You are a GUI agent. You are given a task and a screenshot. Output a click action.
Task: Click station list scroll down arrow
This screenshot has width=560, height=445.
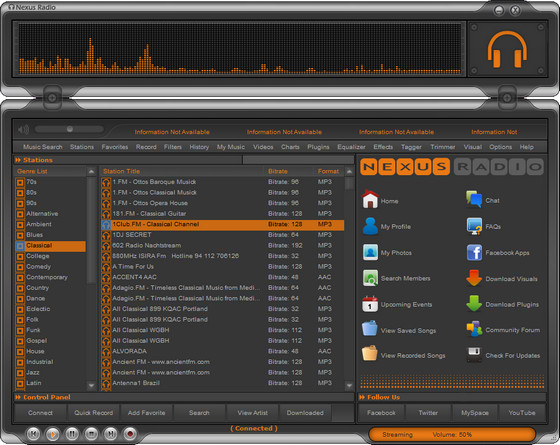(349, 385)
